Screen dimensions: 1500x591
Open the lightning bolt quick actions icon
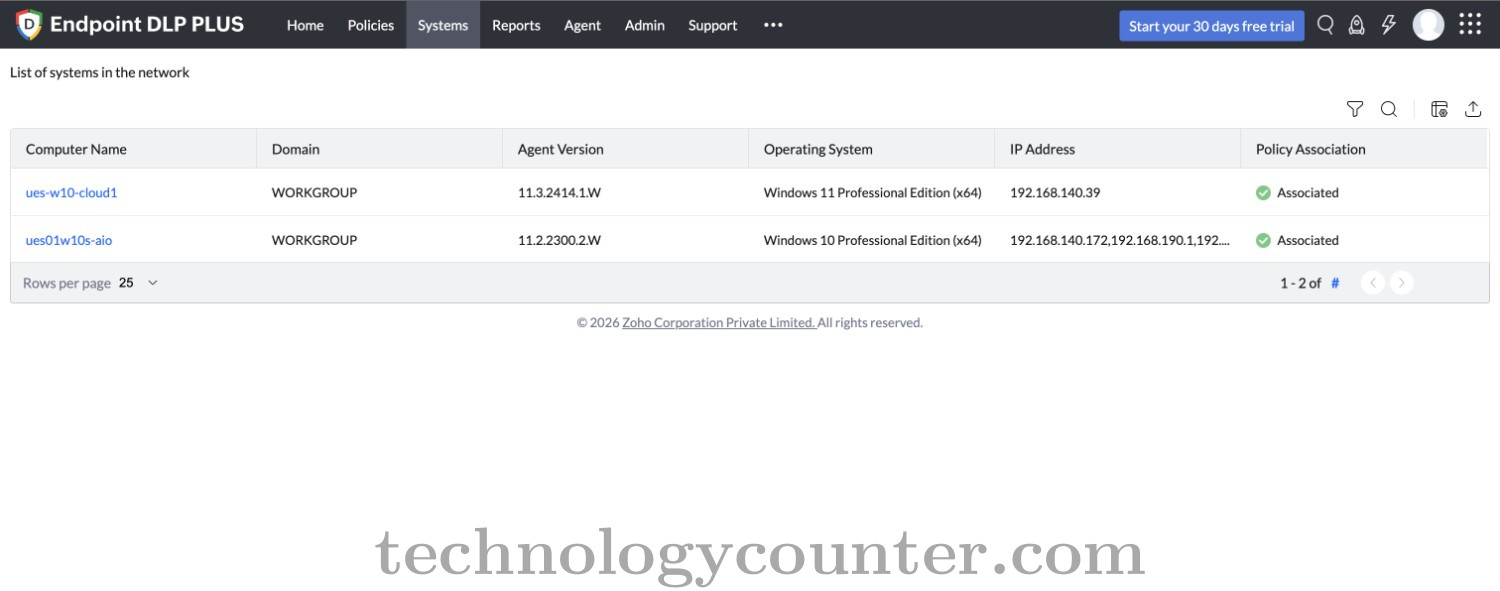[1389, 25]
